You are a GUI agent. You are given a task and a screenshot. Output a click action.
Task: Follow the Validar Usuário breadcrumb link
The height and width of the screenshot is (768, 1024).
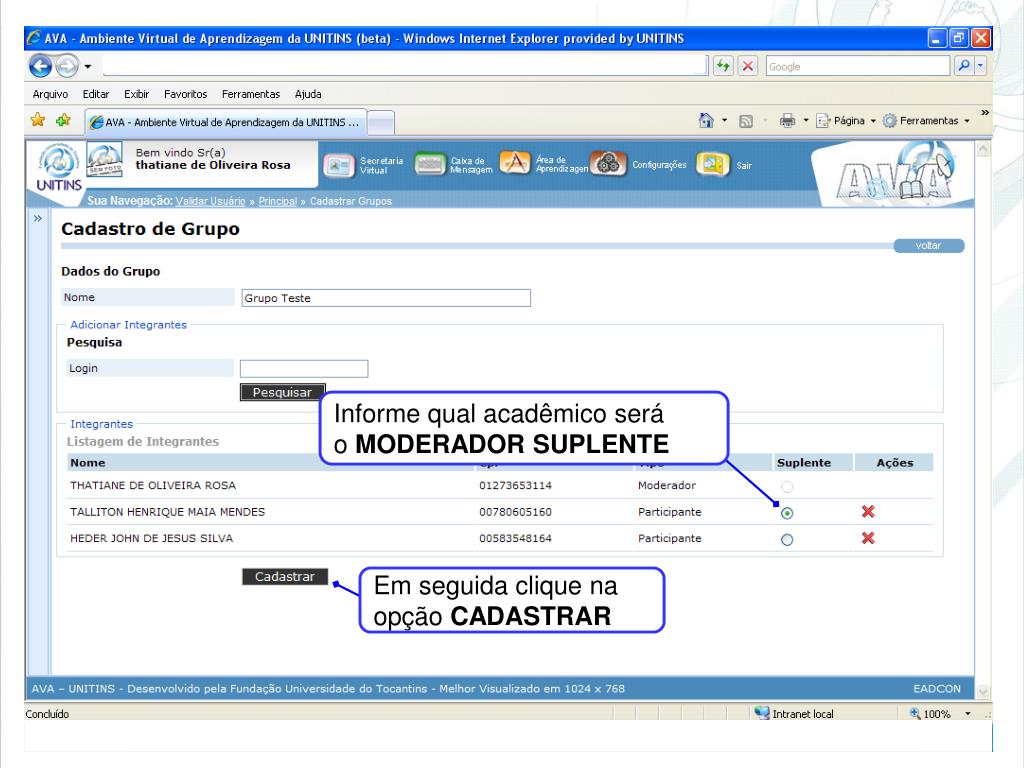210,201
